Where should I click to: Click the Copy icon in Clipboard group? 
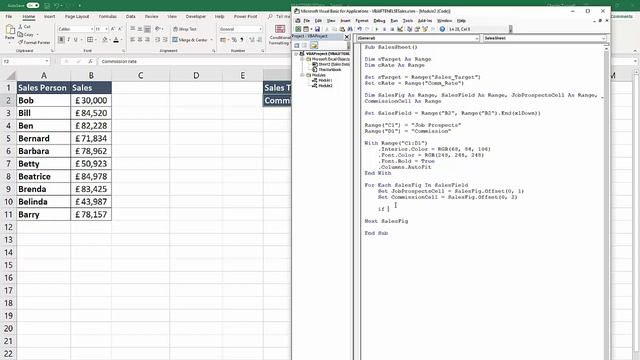point(20,35)
